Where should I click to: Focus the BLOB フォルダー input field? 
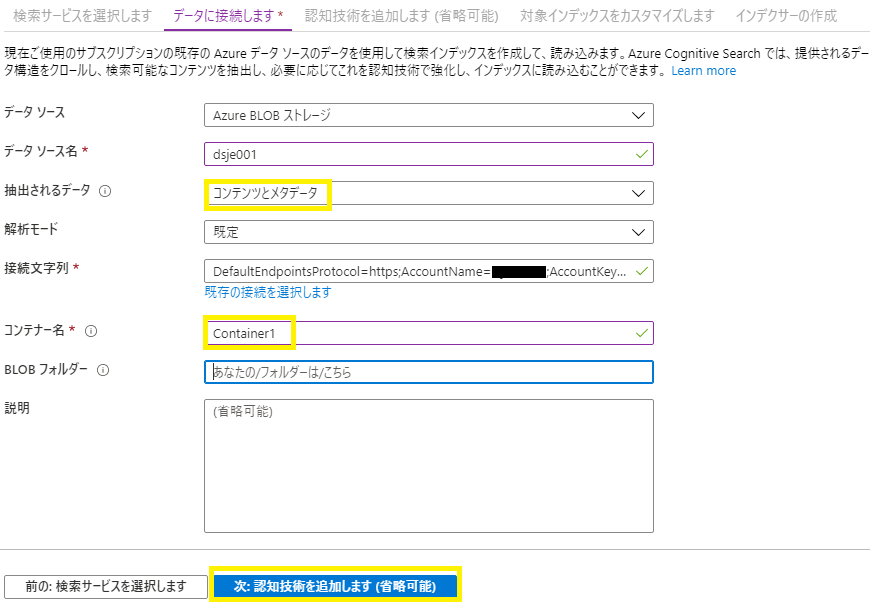428,372
